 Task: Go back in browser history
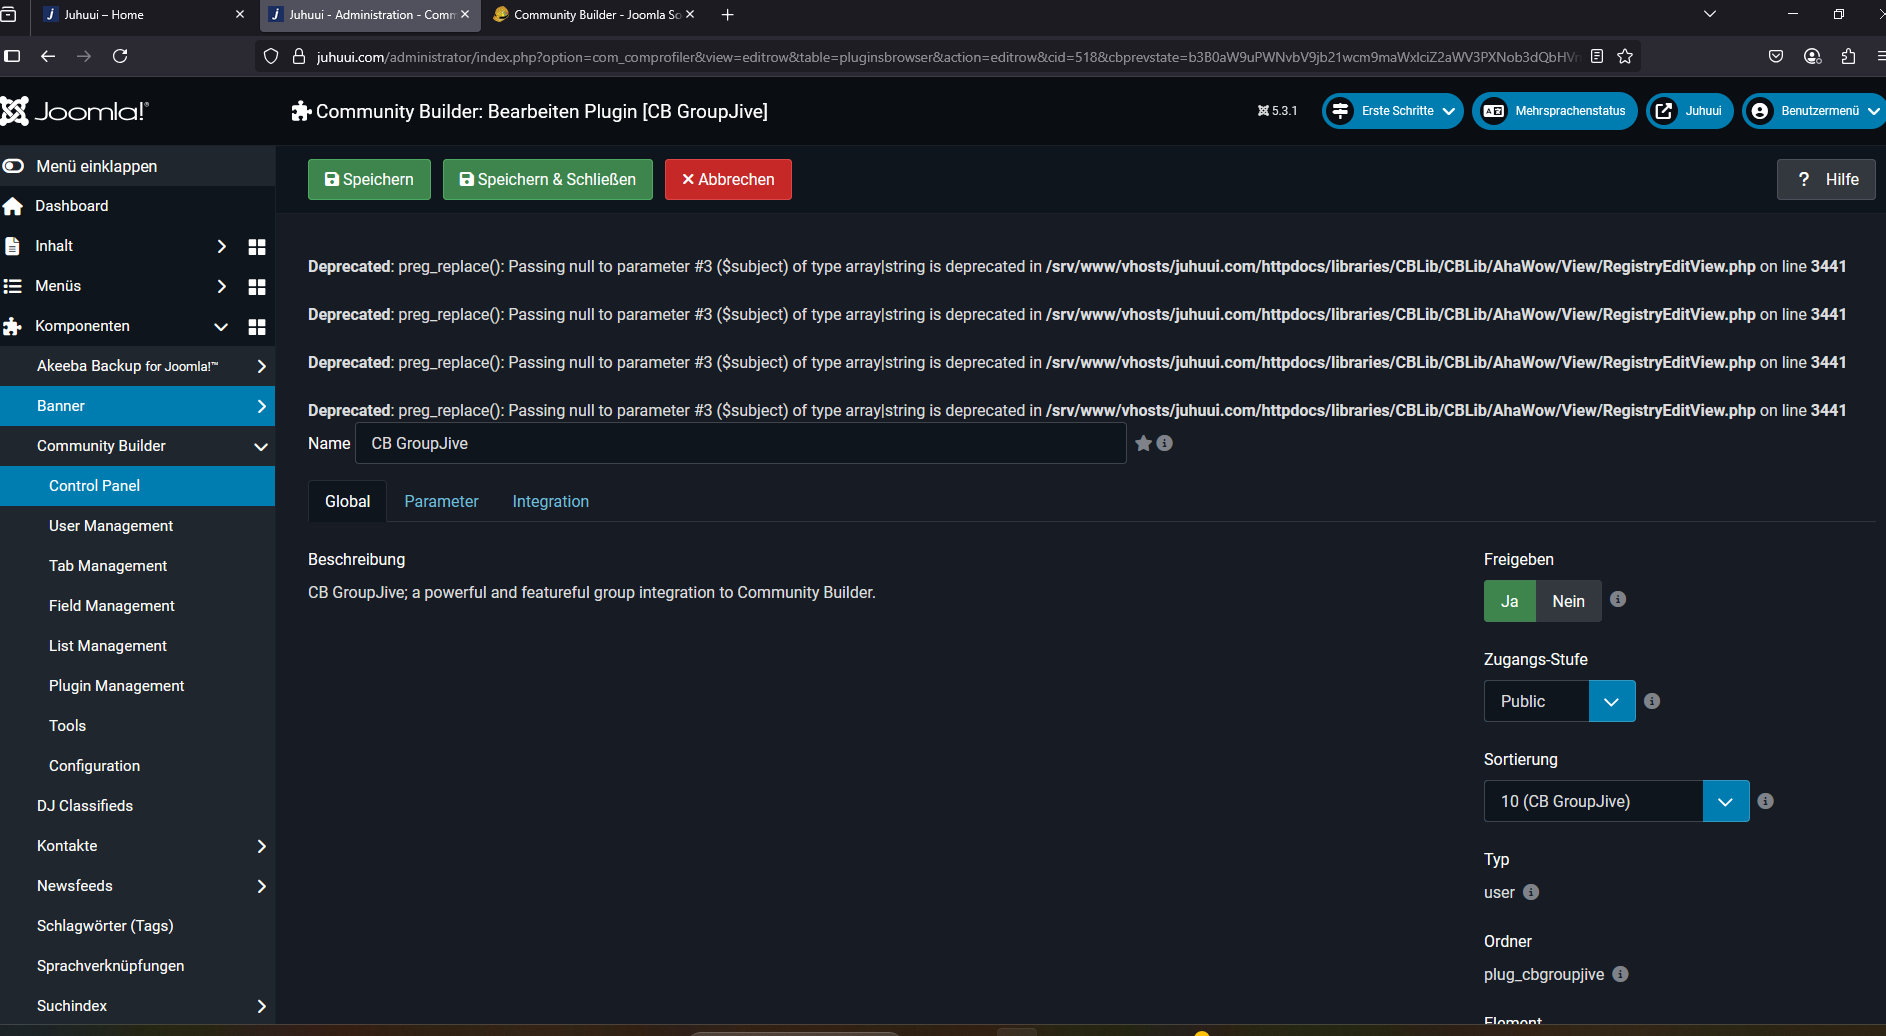coord(48,56)
